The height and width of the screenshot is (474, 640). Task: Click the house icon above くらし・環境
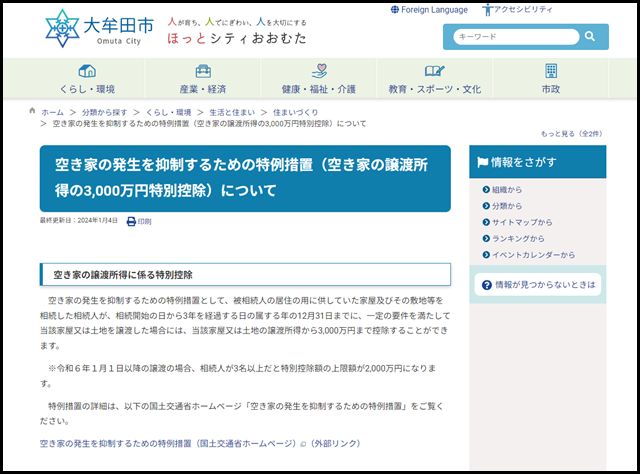coord(87,71)
